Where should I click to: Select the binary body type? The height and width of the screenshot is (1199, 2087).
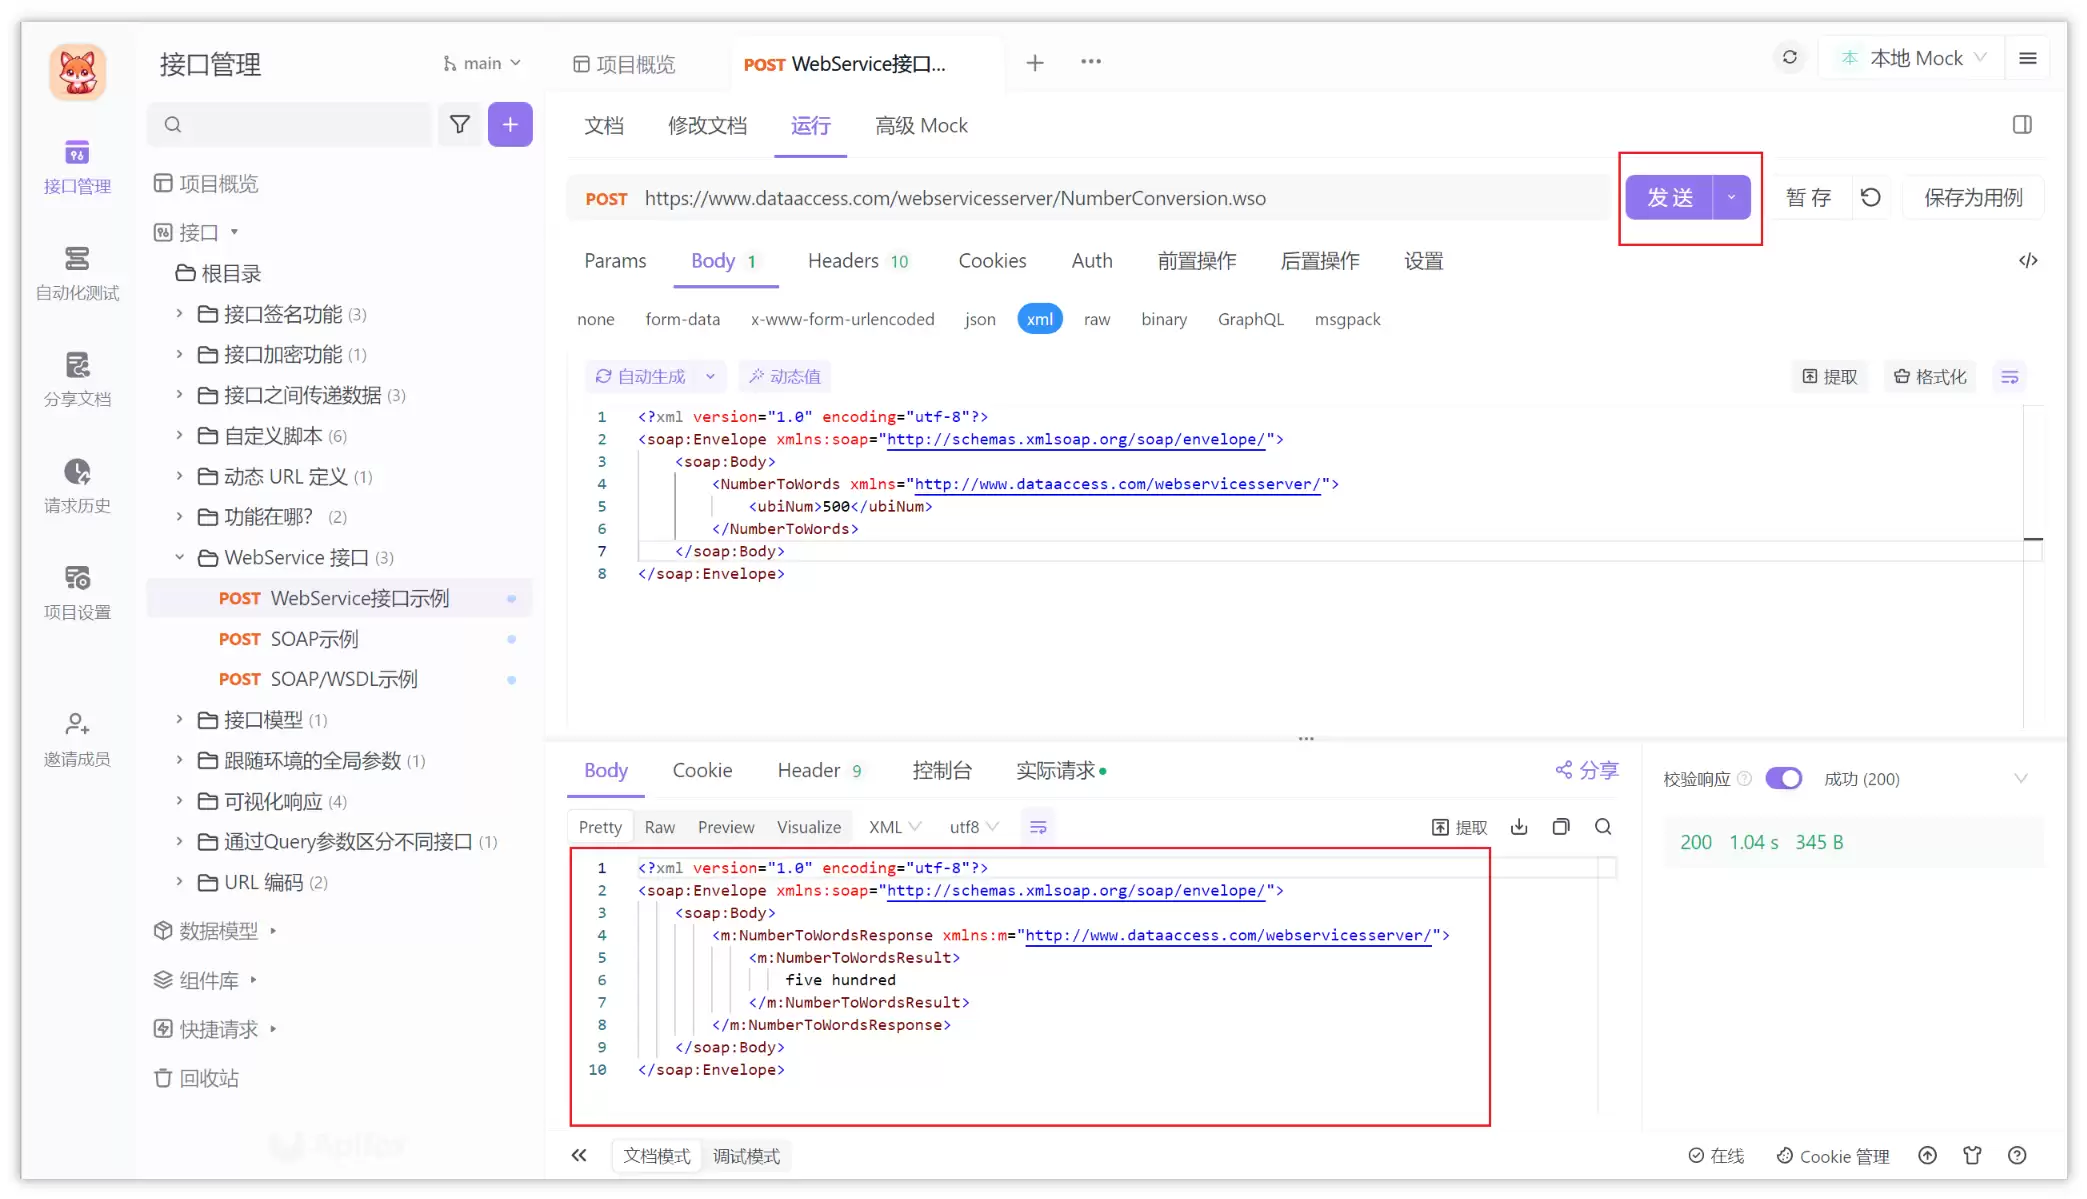click(1164, 319)
